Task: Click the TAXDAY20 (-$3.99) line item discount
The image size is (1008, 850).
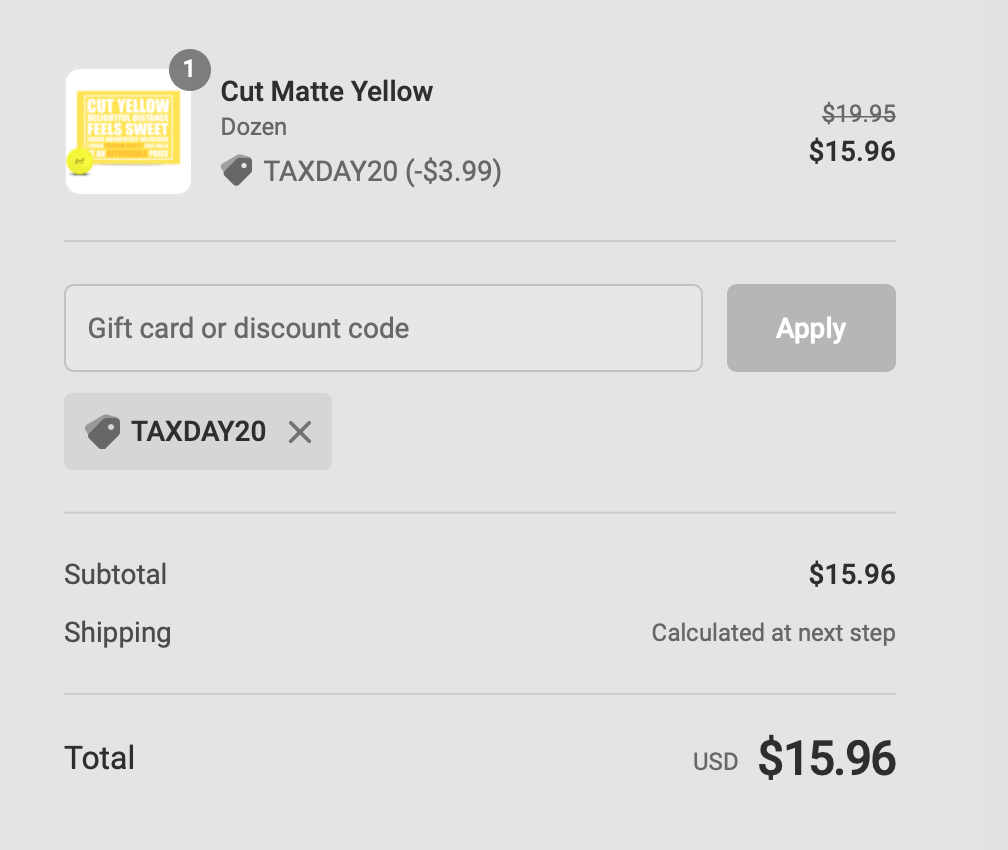Action: [383, 172]
